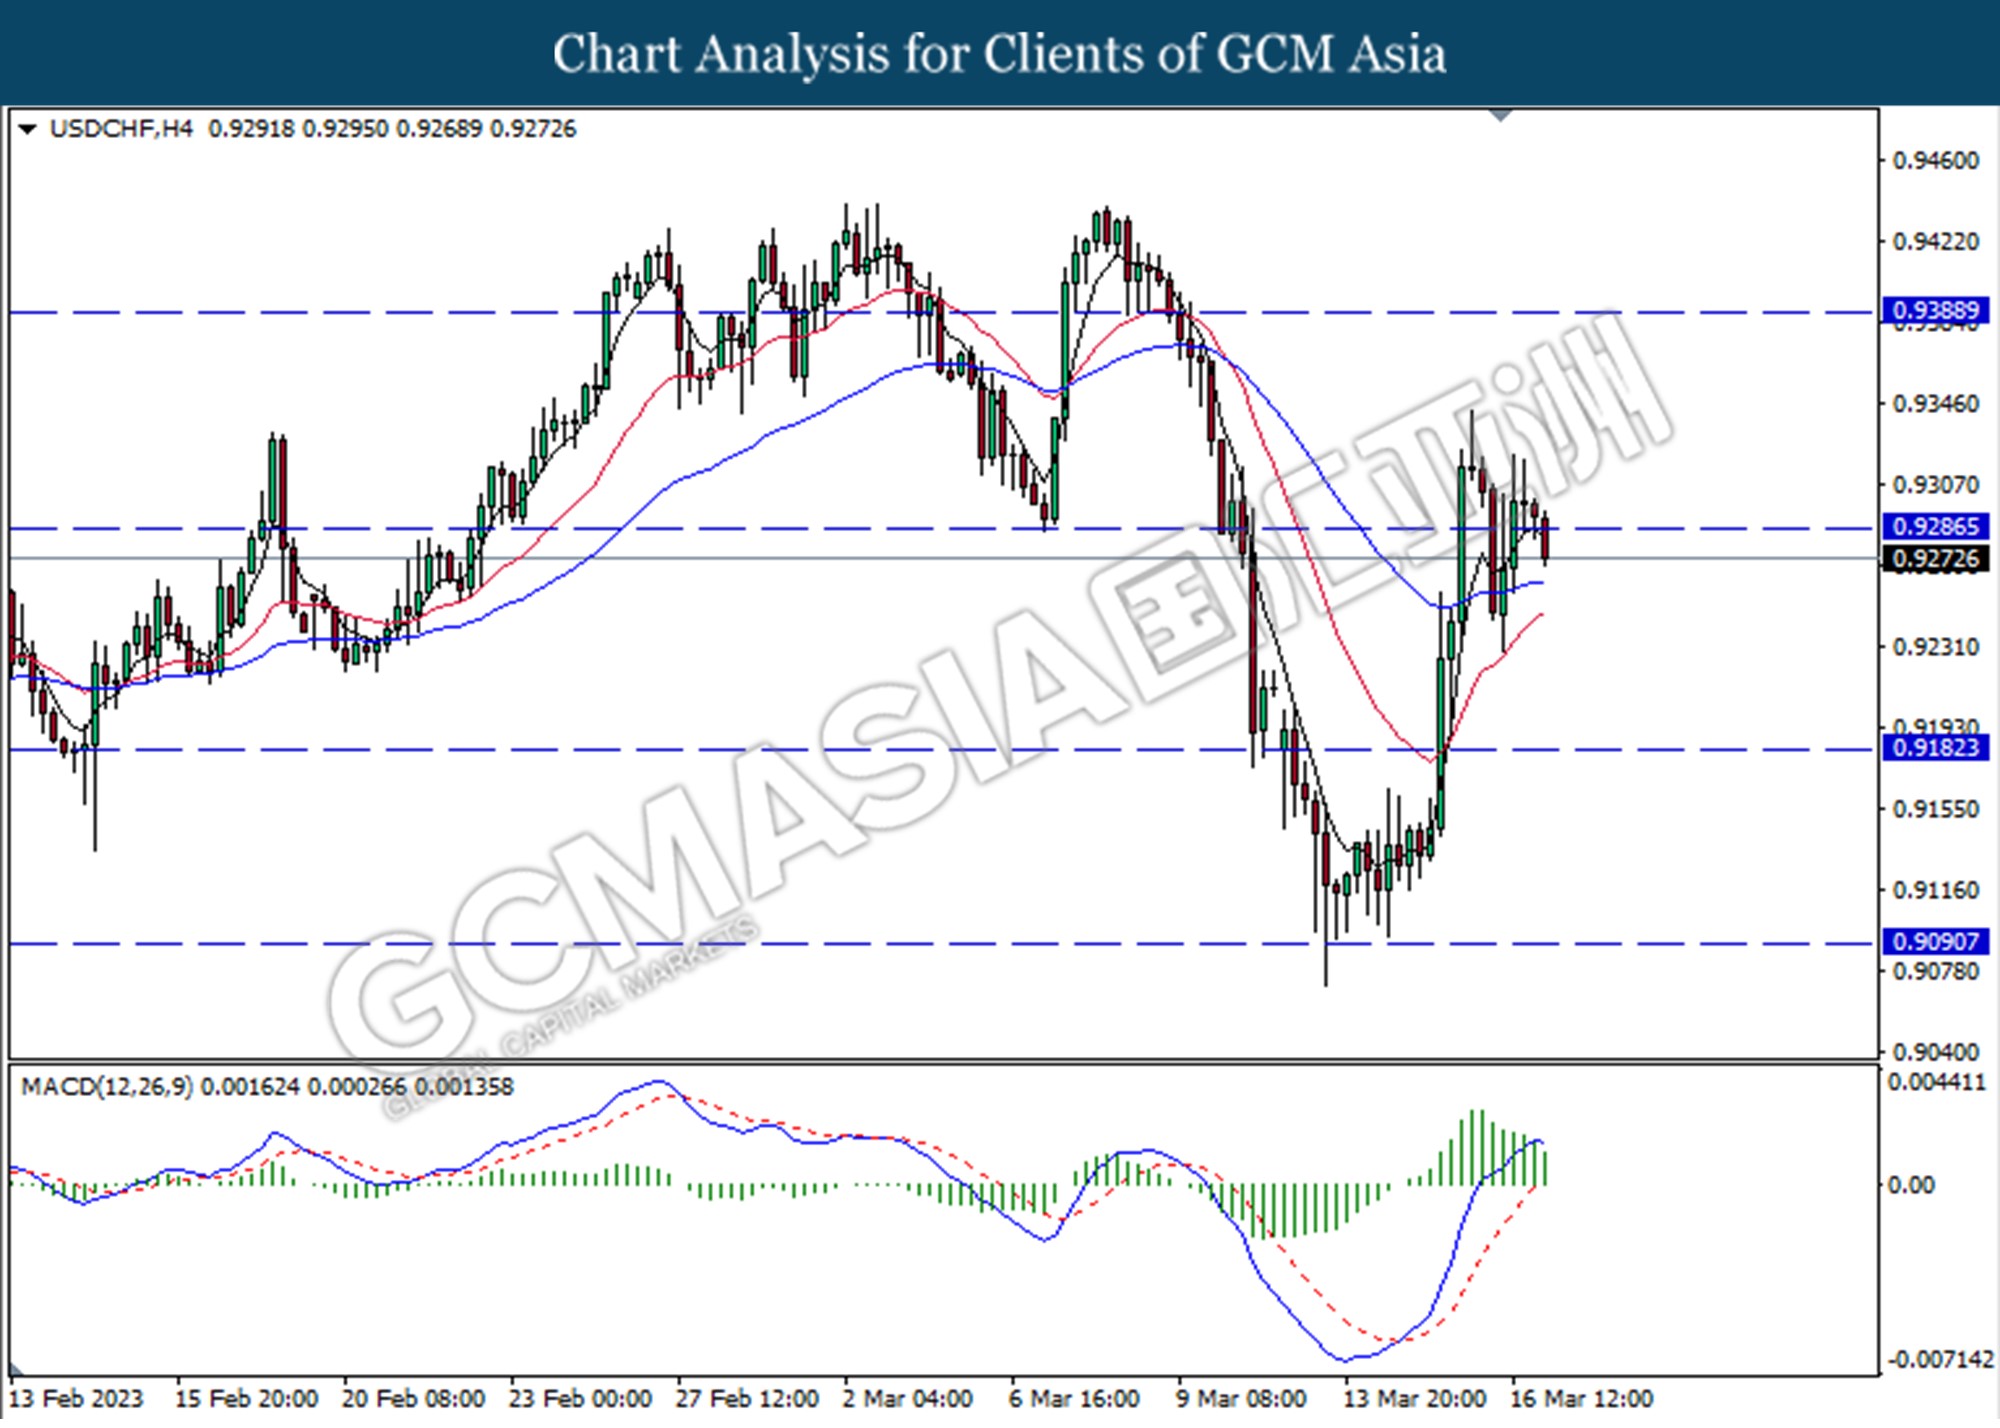This screenshot has width=2000, height=1428.
Task: Click the 9 Mar 08:00 time label
Action: [1241, 1399]
